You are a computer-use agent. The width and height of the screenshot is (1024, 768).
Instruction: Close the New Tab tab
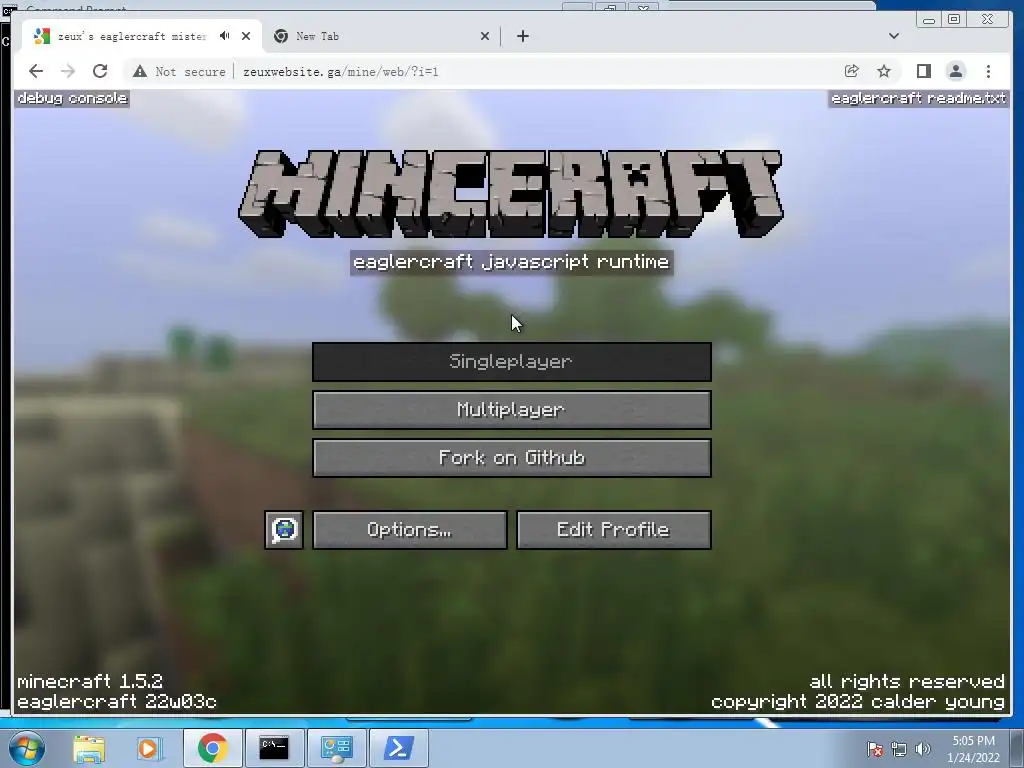485,36
